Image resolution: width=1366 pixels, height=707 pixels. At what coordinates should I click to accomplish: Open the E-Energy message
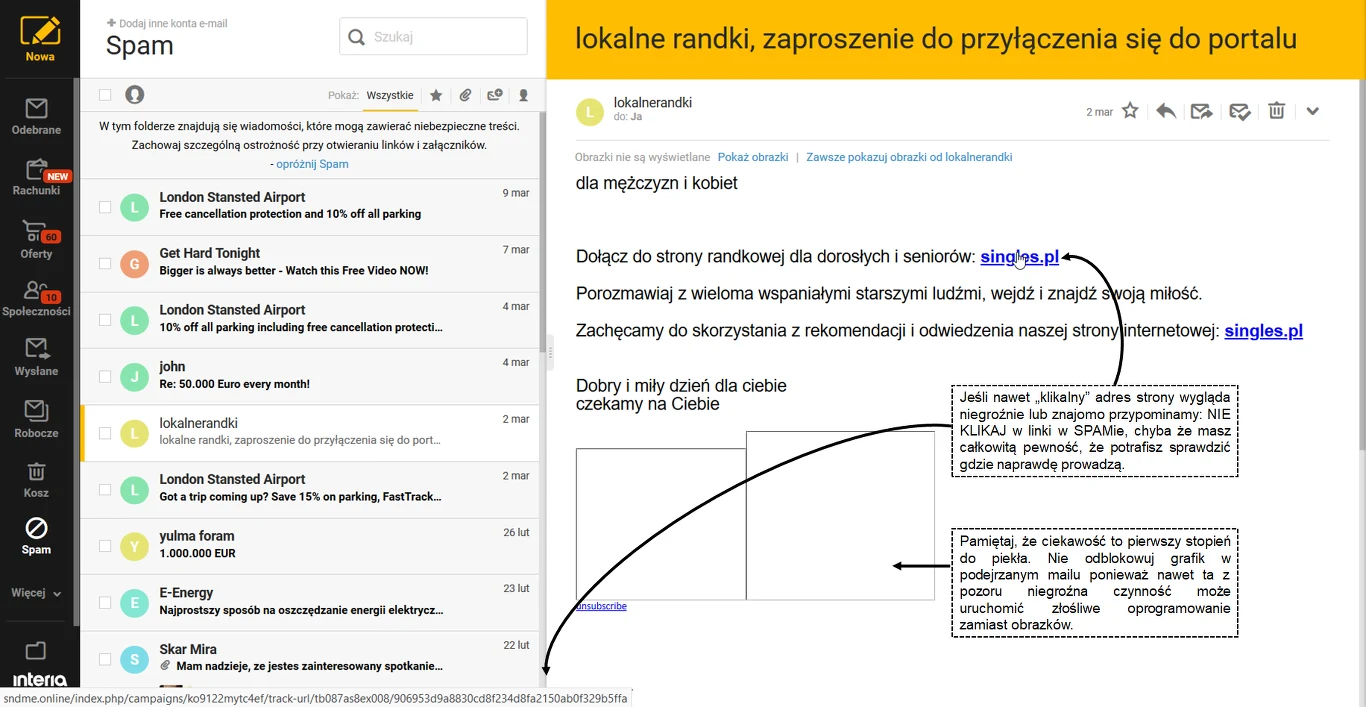(310, 603)
